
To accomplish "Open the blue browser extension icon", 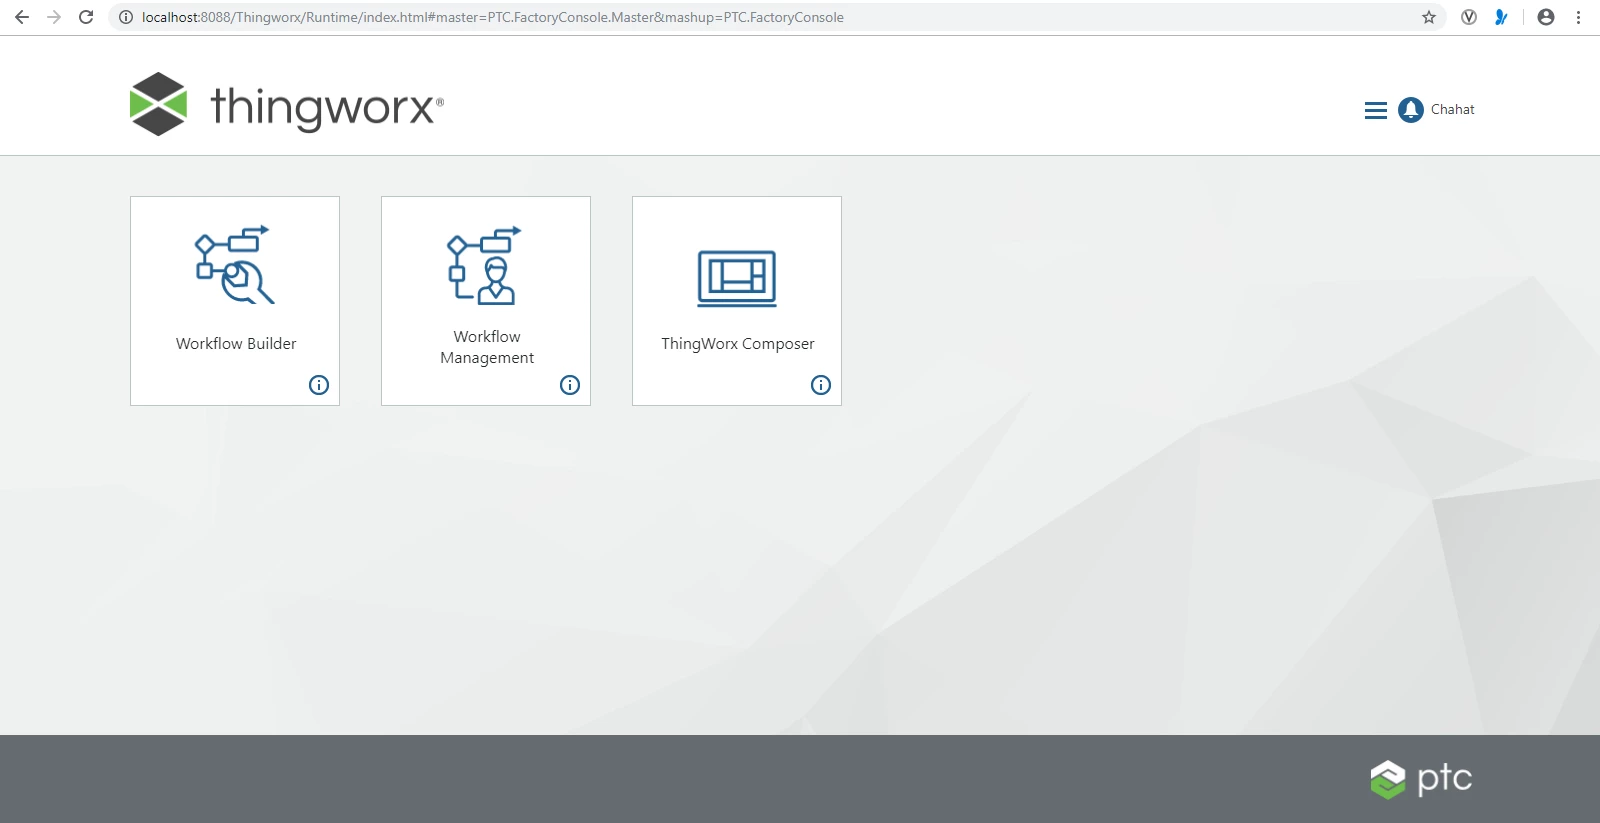I will [1501, 17].
